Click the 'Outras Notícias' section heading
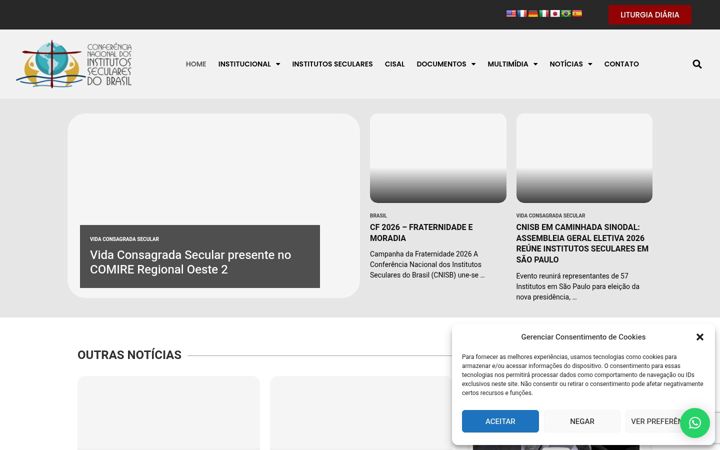The width and height of the screenshot is (720, 450). pos(129,355)
